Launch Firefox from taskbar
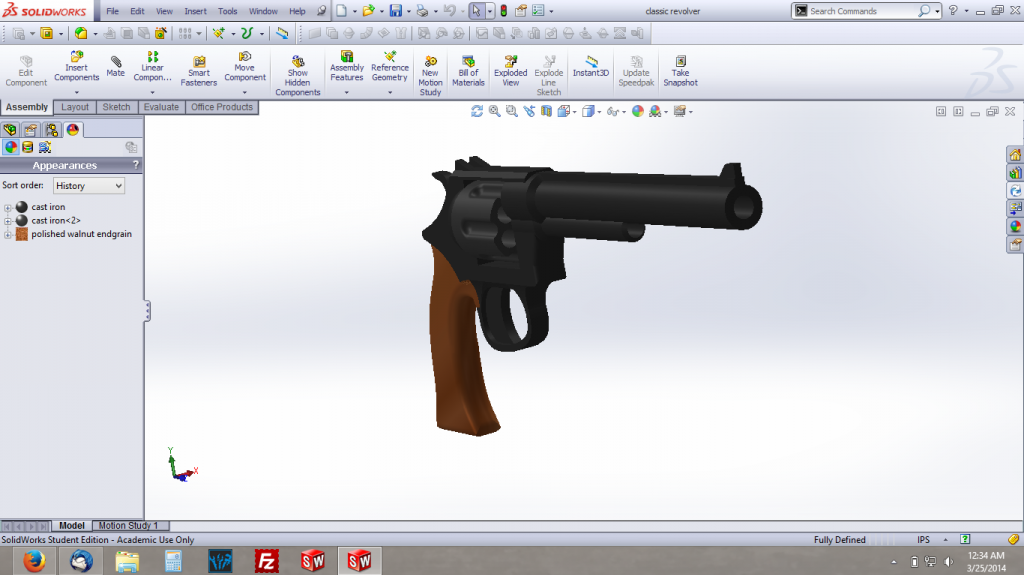The width and height of the screenshot is (1024, 575). [34, 561]
